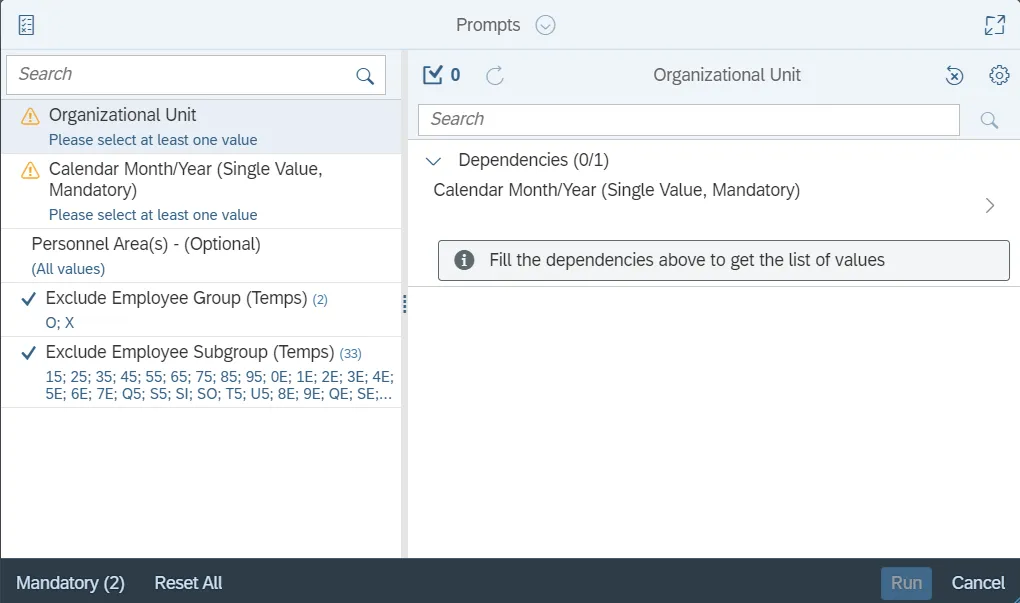Screen dimensions: 1020x603
Task: Click Reset All in the footer
Action: point(188,583)
